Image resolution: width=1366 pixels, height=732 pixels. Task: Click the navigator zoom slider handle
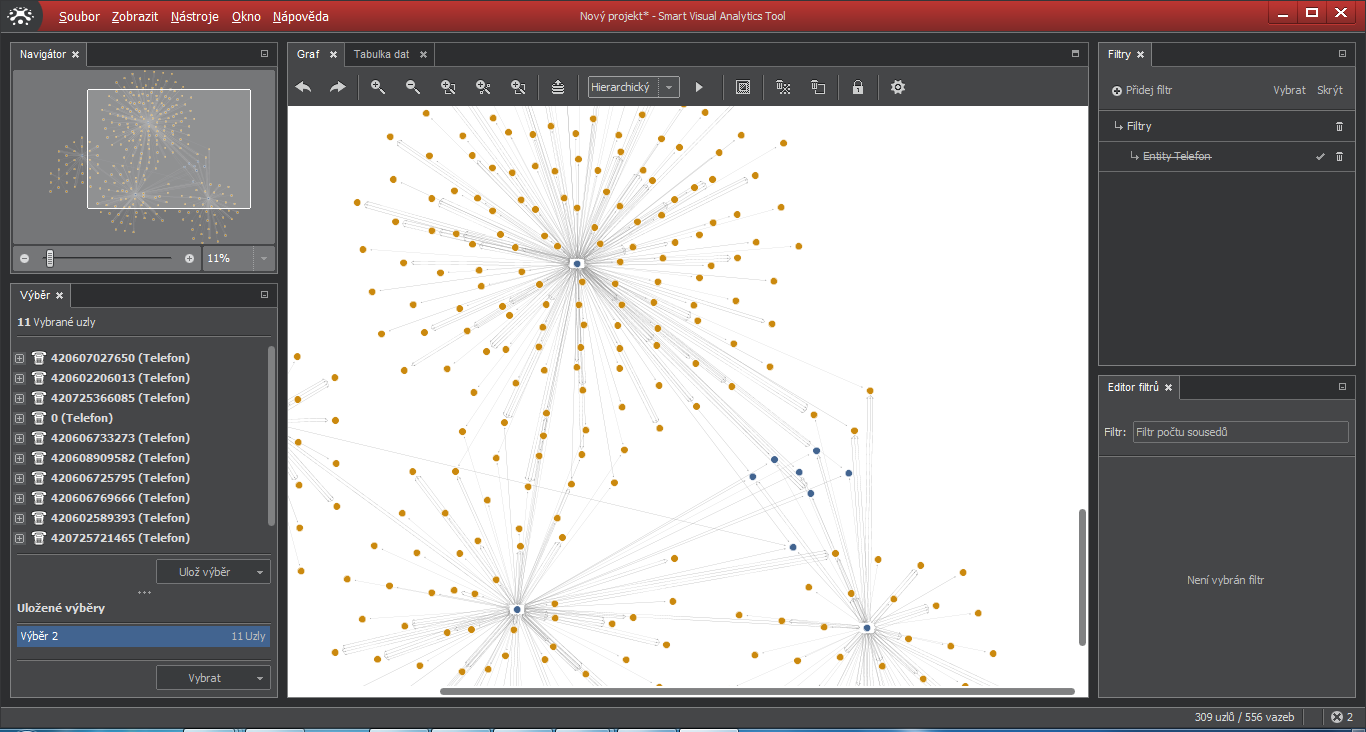pyautogui.click(x=50, y=258)
